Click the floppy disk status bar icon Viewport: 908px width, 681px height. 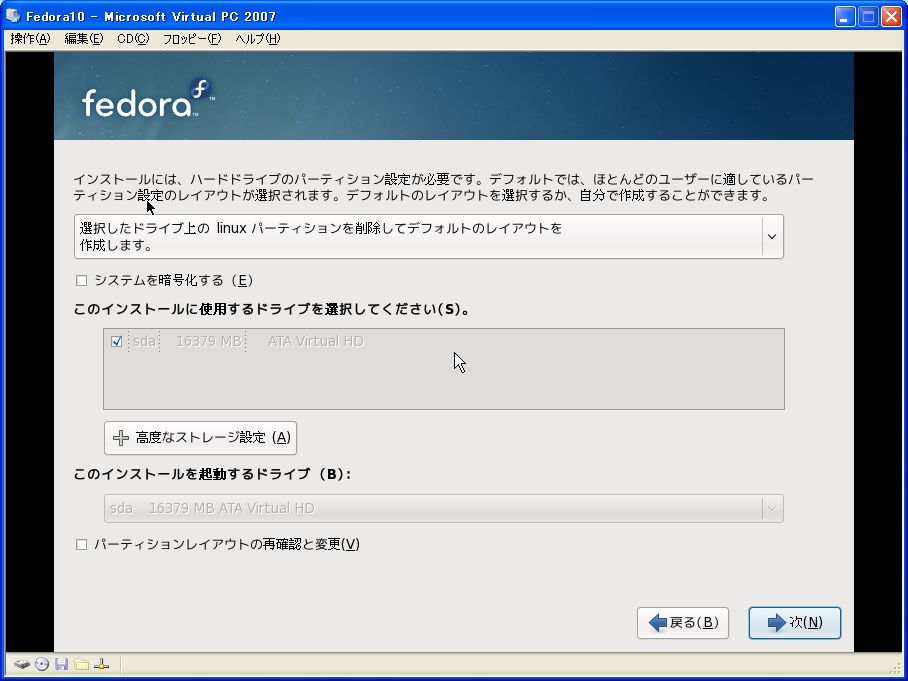(61, 664)
